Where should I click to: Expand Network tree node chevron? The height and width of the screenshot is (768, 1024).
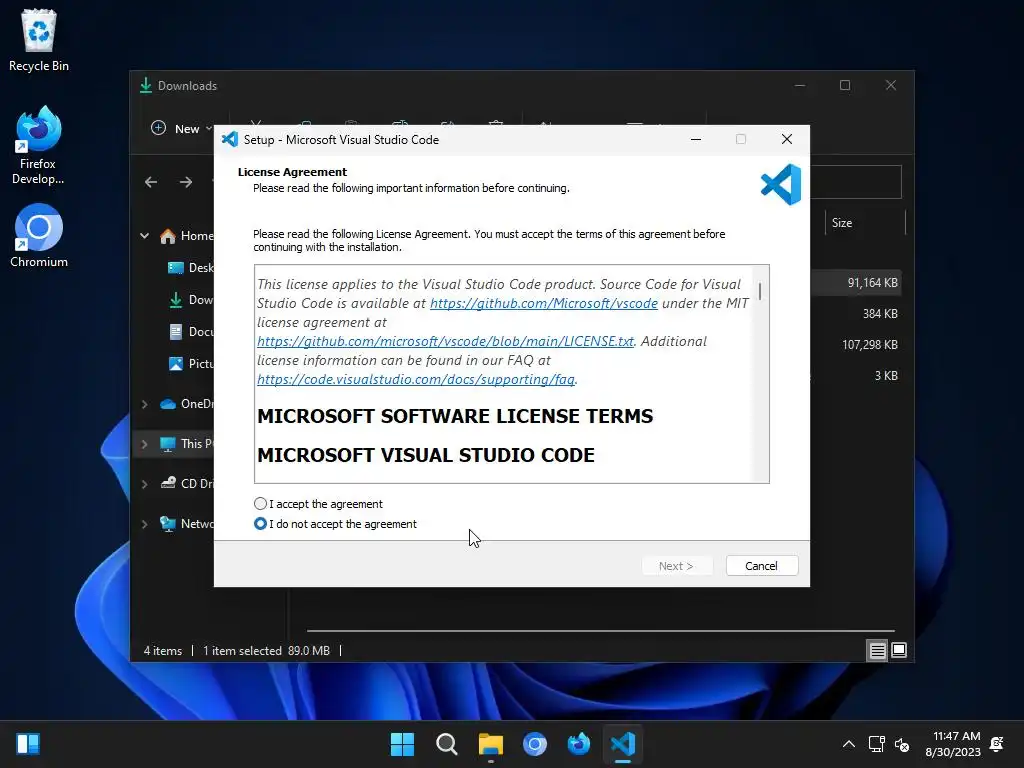[x=144, y=524]
